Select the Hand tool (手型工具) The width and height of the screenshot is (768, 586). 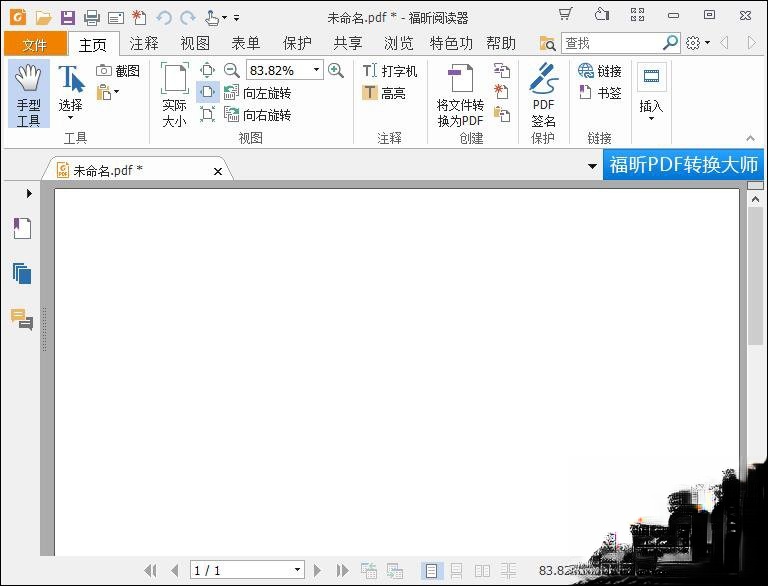coord(28,94)
